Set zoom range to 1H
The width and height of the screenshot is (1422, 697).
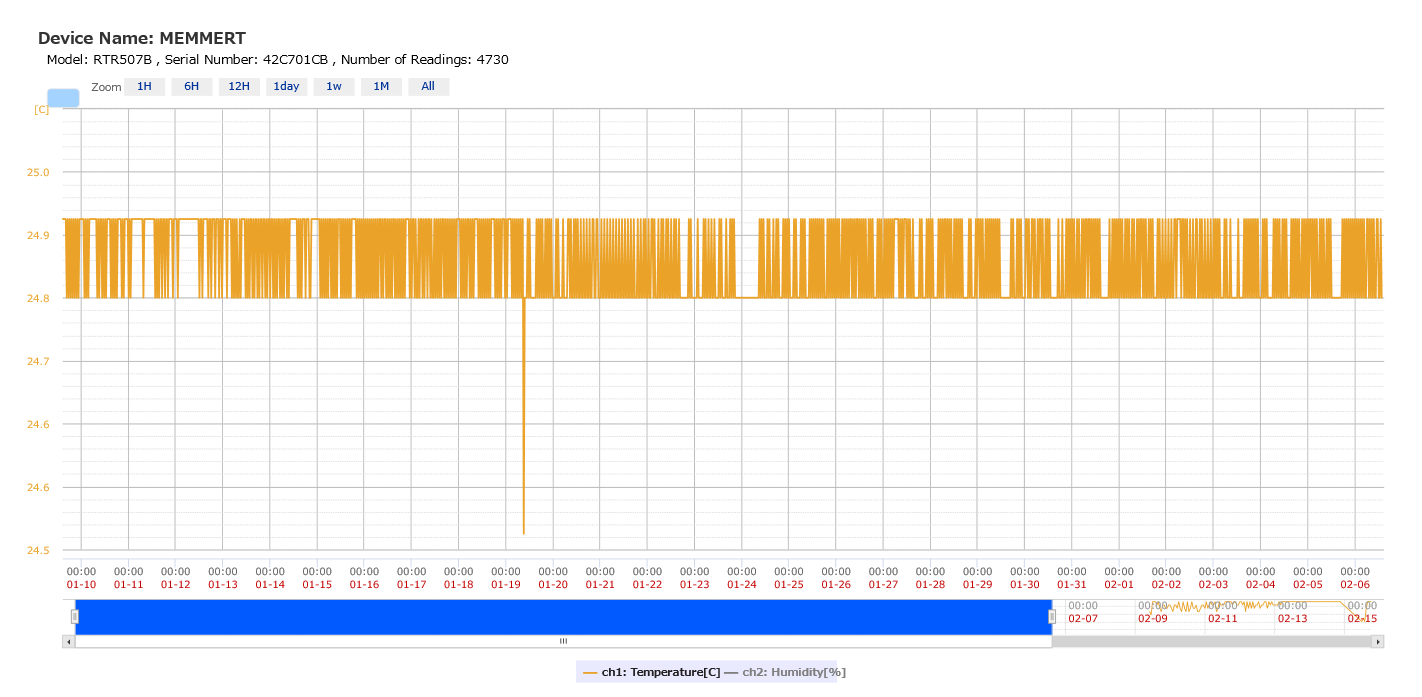click(x=144, y=87)
